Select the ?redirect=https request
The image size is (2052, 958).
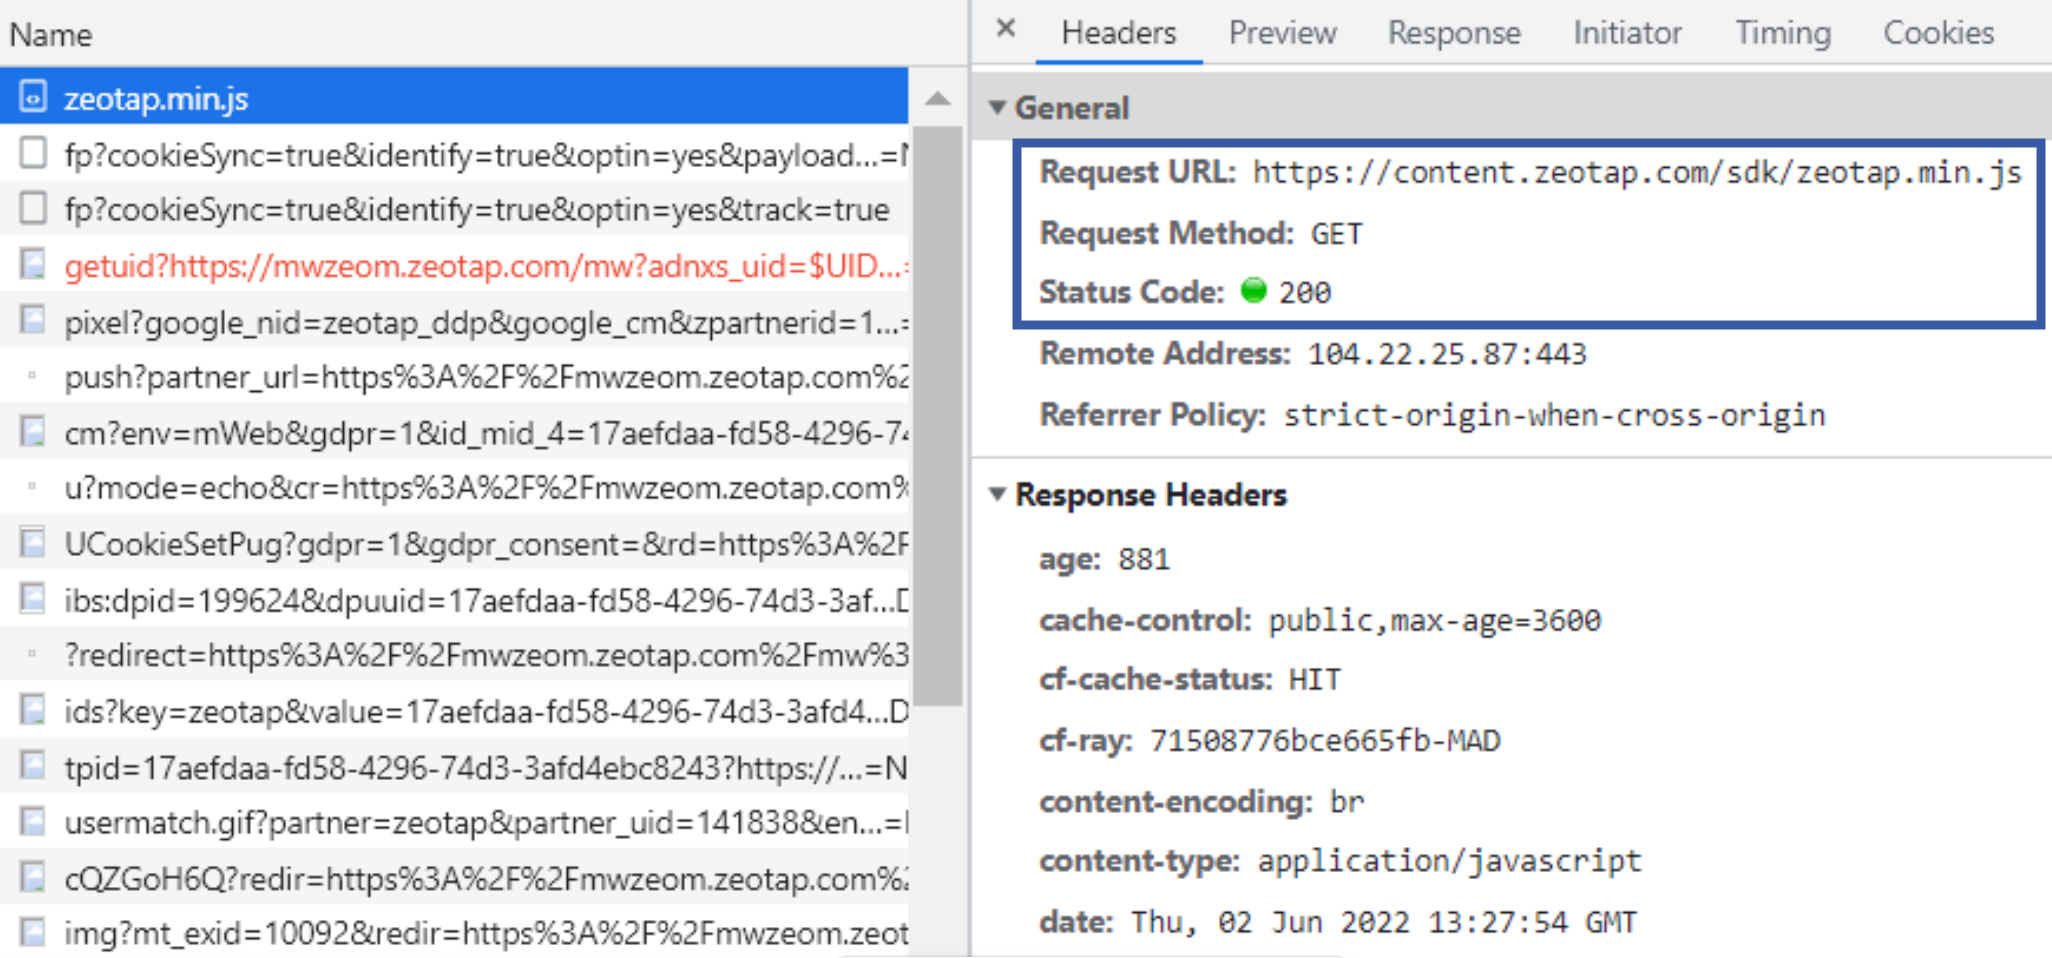click(454, 654)
